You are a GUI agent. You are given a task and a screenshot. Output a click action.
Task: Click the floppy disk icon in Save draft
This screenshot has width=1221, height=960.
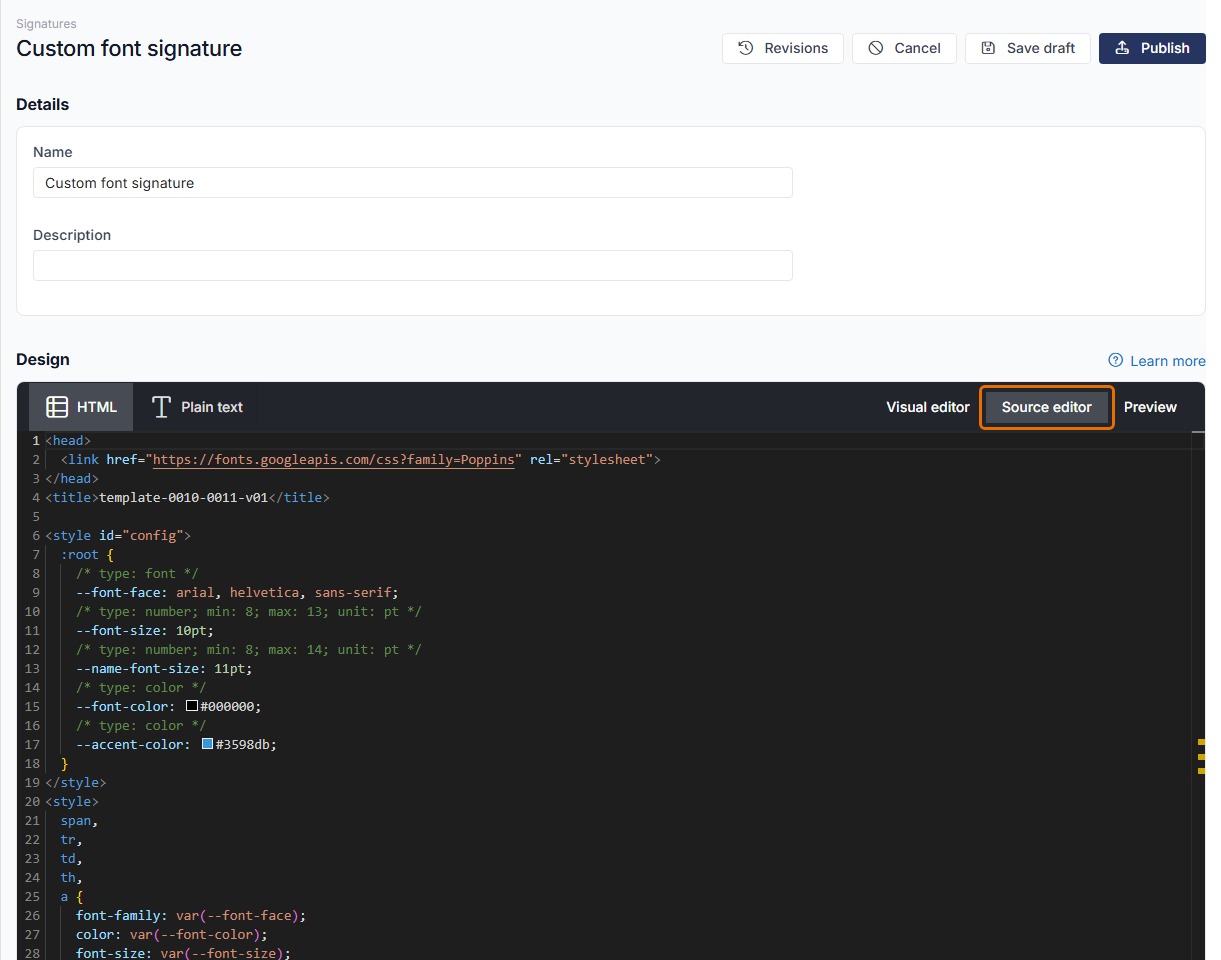pos(988,48)
